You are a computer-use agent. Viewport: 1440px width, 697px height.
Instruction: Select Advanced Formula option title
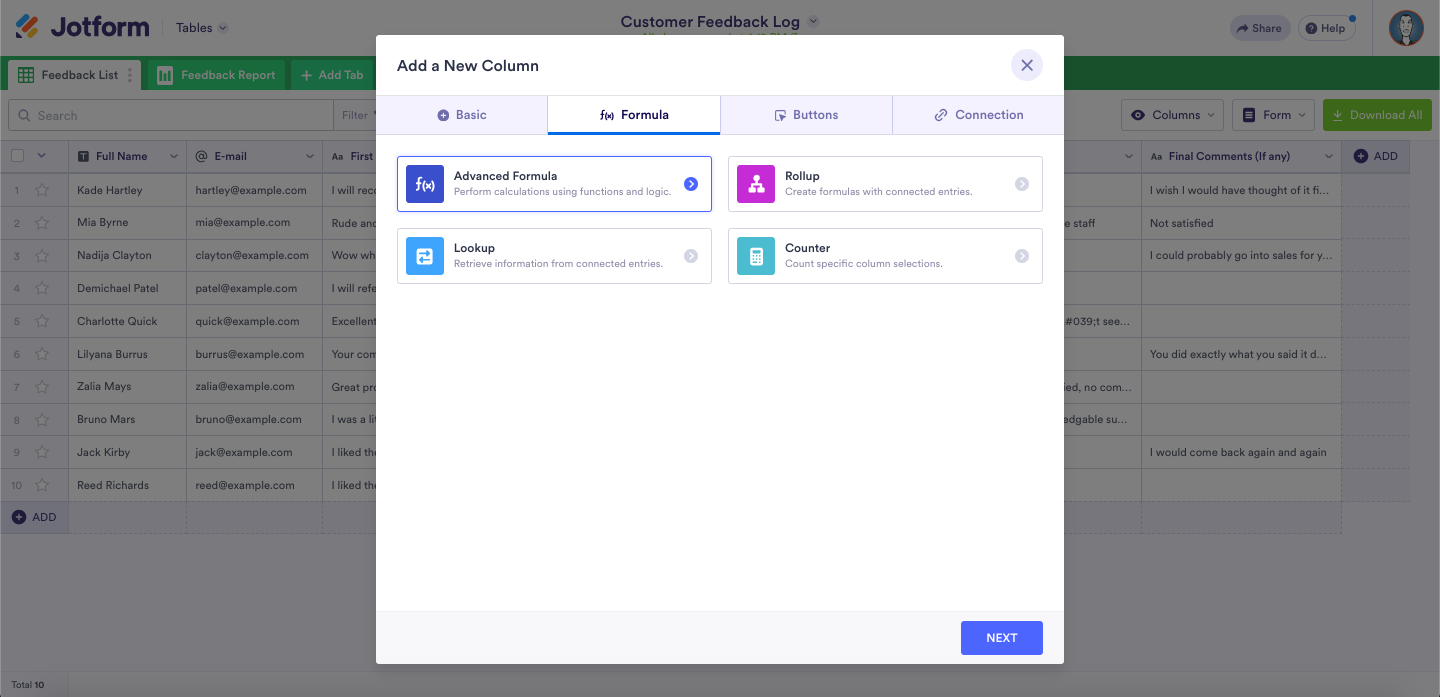pos(505,176)
